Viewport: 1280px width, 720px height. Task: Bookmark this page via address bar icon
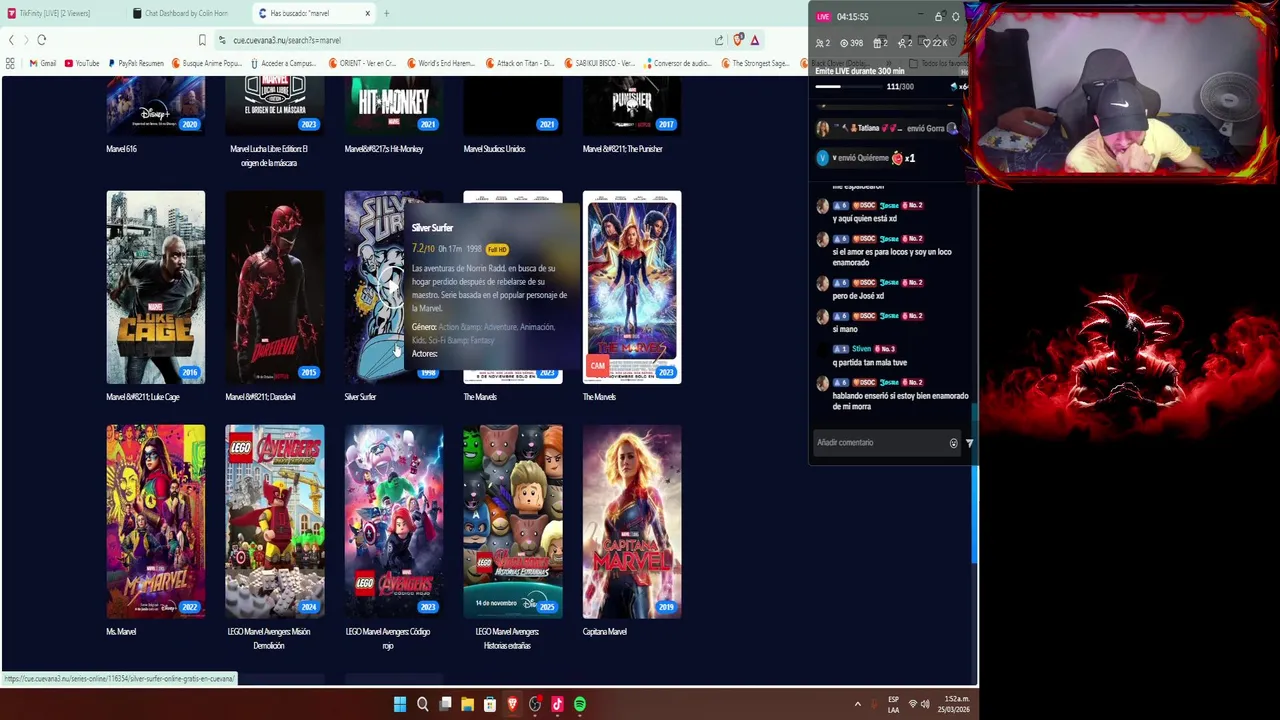coord(202,40)
